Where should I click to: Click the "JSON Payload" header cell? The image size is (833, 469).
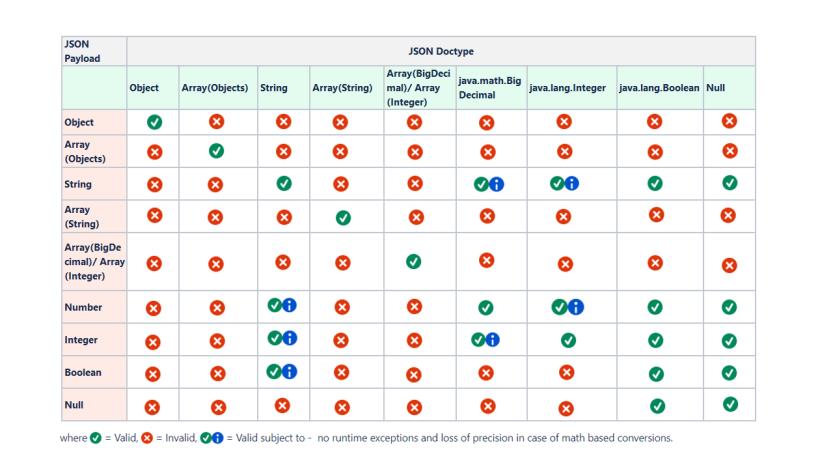[x=77, y=50]
